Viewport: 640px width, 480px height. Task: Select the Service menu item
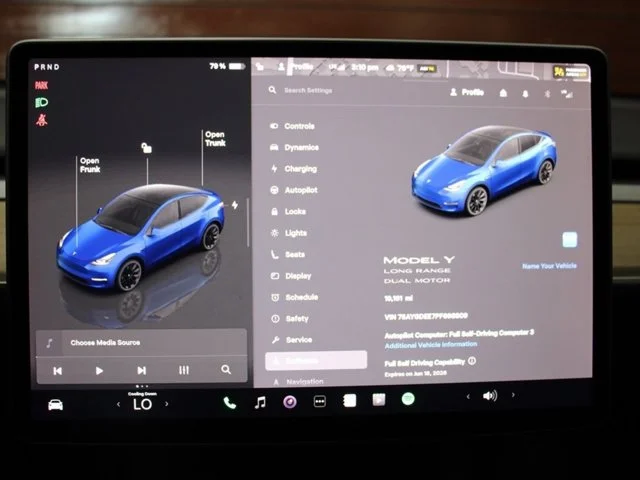point(292,340)
